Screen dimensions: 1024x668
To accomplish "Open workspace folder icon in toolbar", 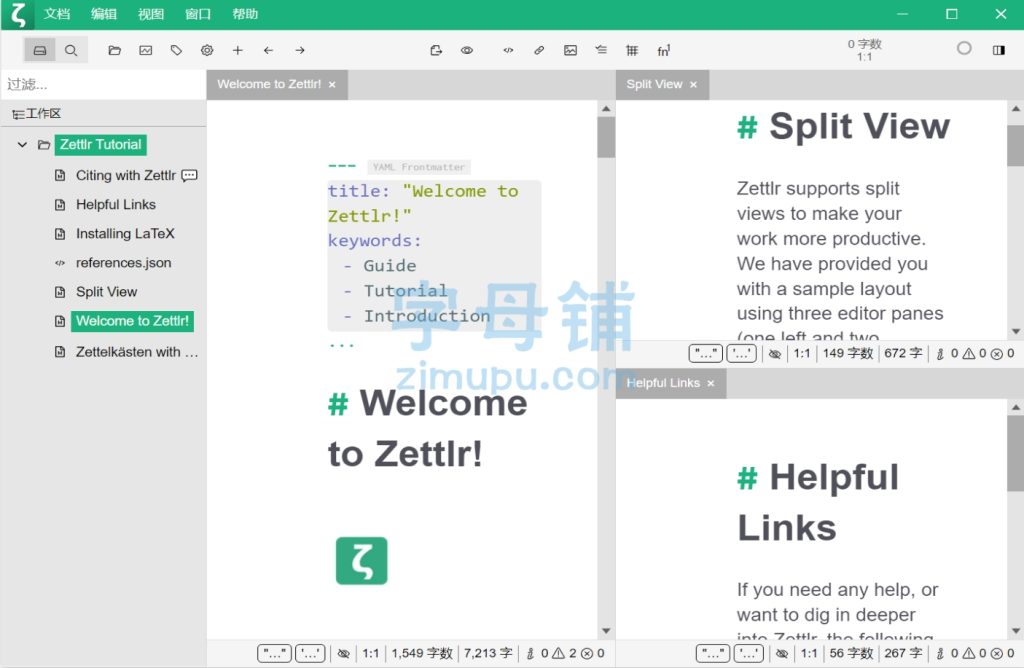I will [114, 50].
